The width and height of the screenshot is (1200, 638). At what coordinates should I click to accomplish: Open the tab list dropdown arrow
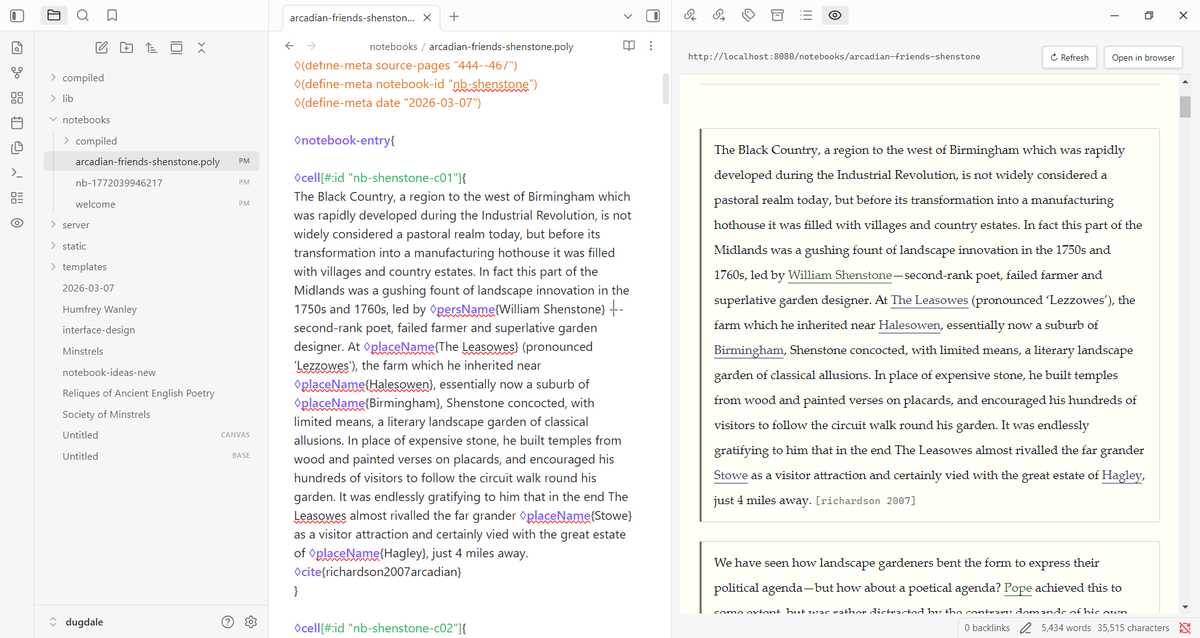point(628,16)
